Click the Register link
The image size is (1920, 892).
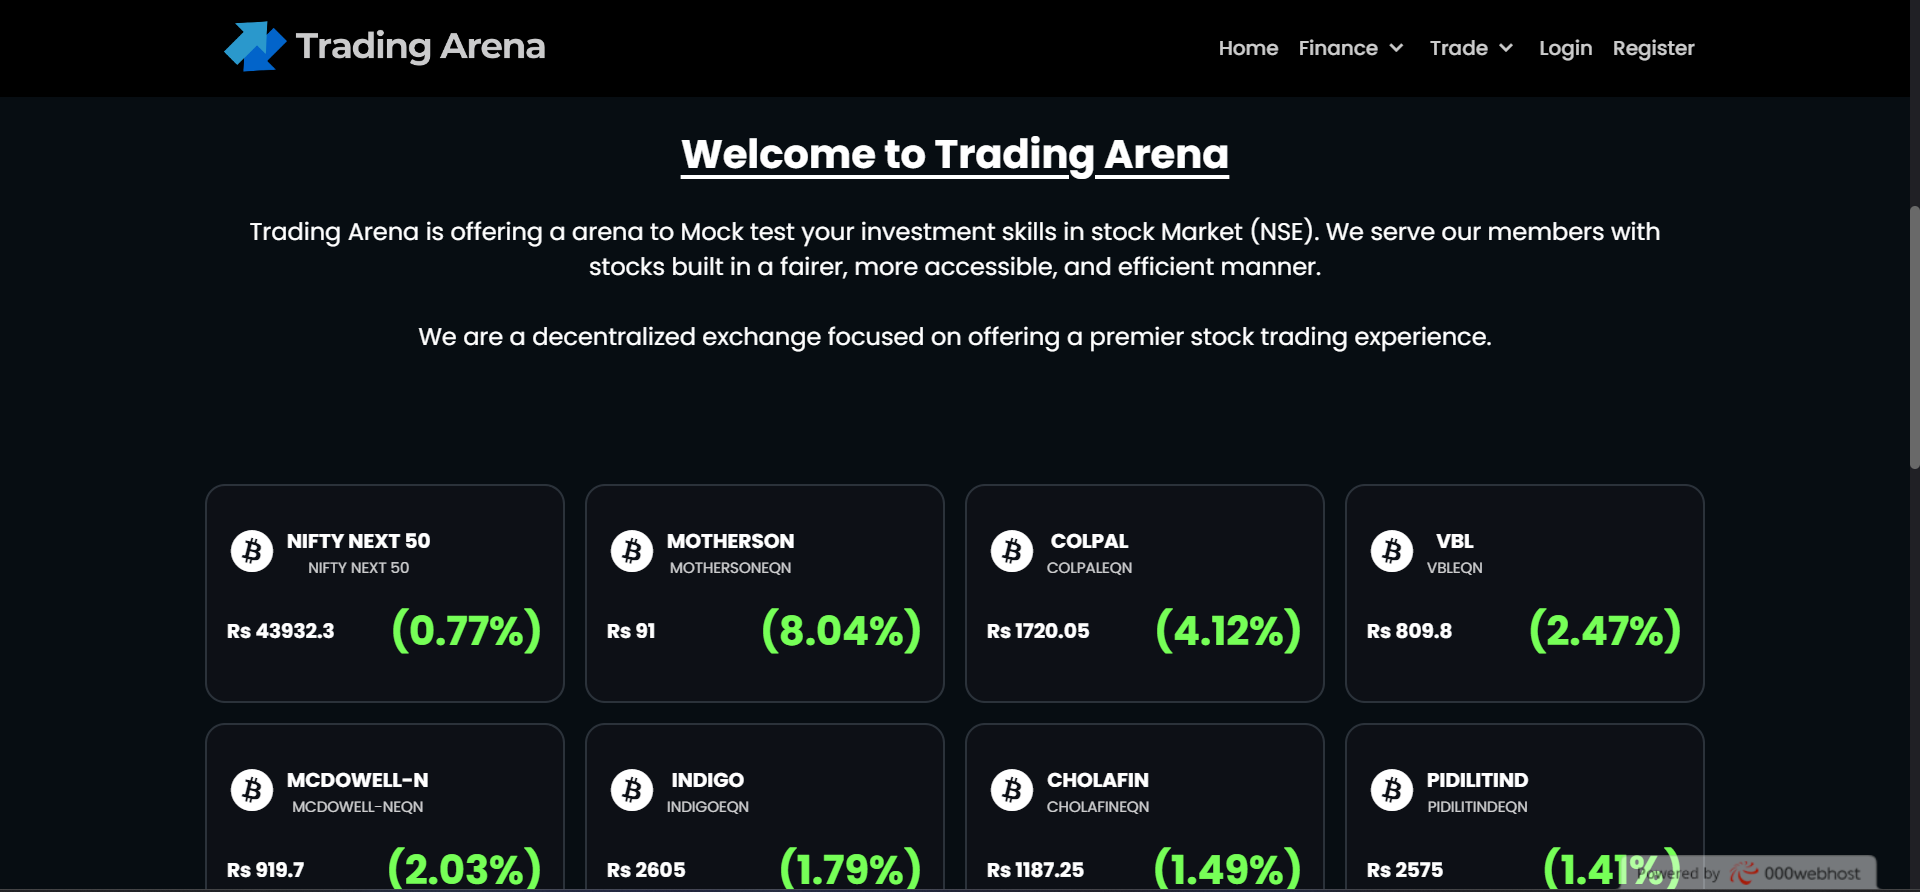1653,48
